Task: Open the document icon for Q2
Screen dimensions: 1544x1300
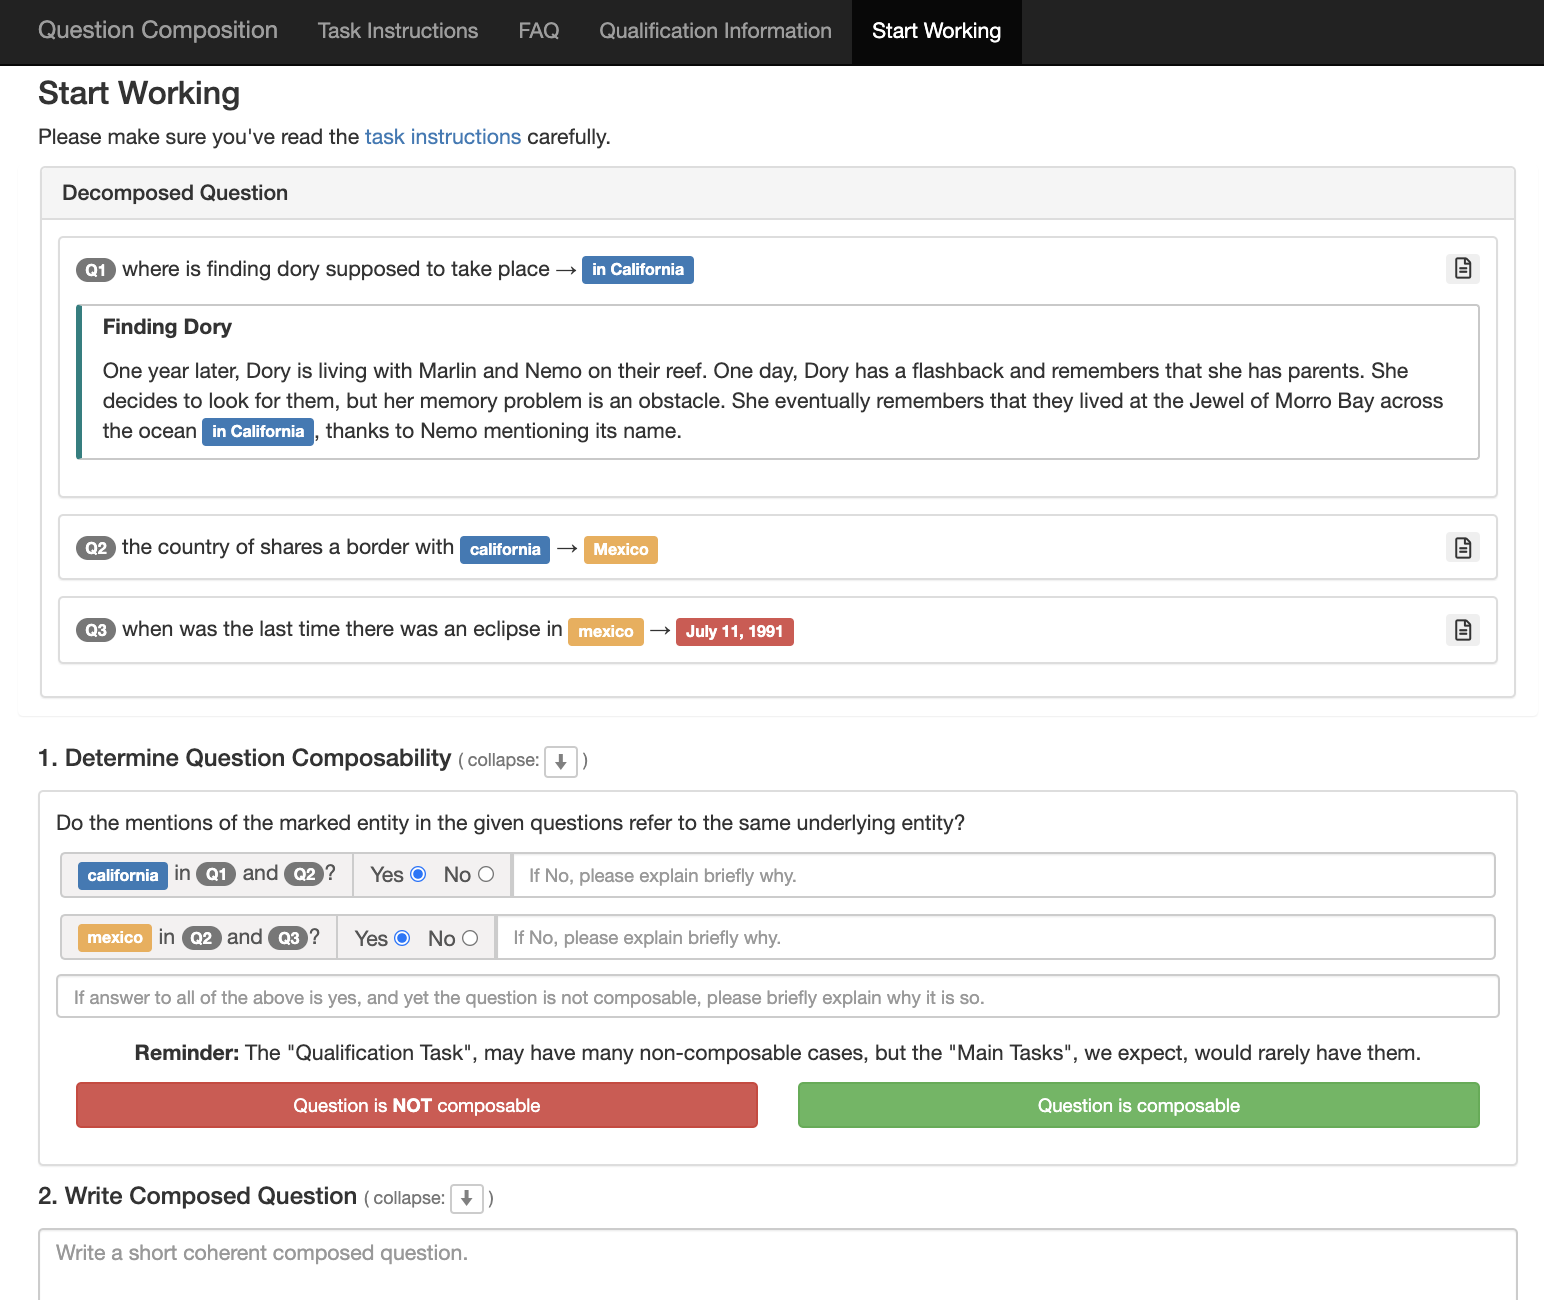Action: 1462,547
